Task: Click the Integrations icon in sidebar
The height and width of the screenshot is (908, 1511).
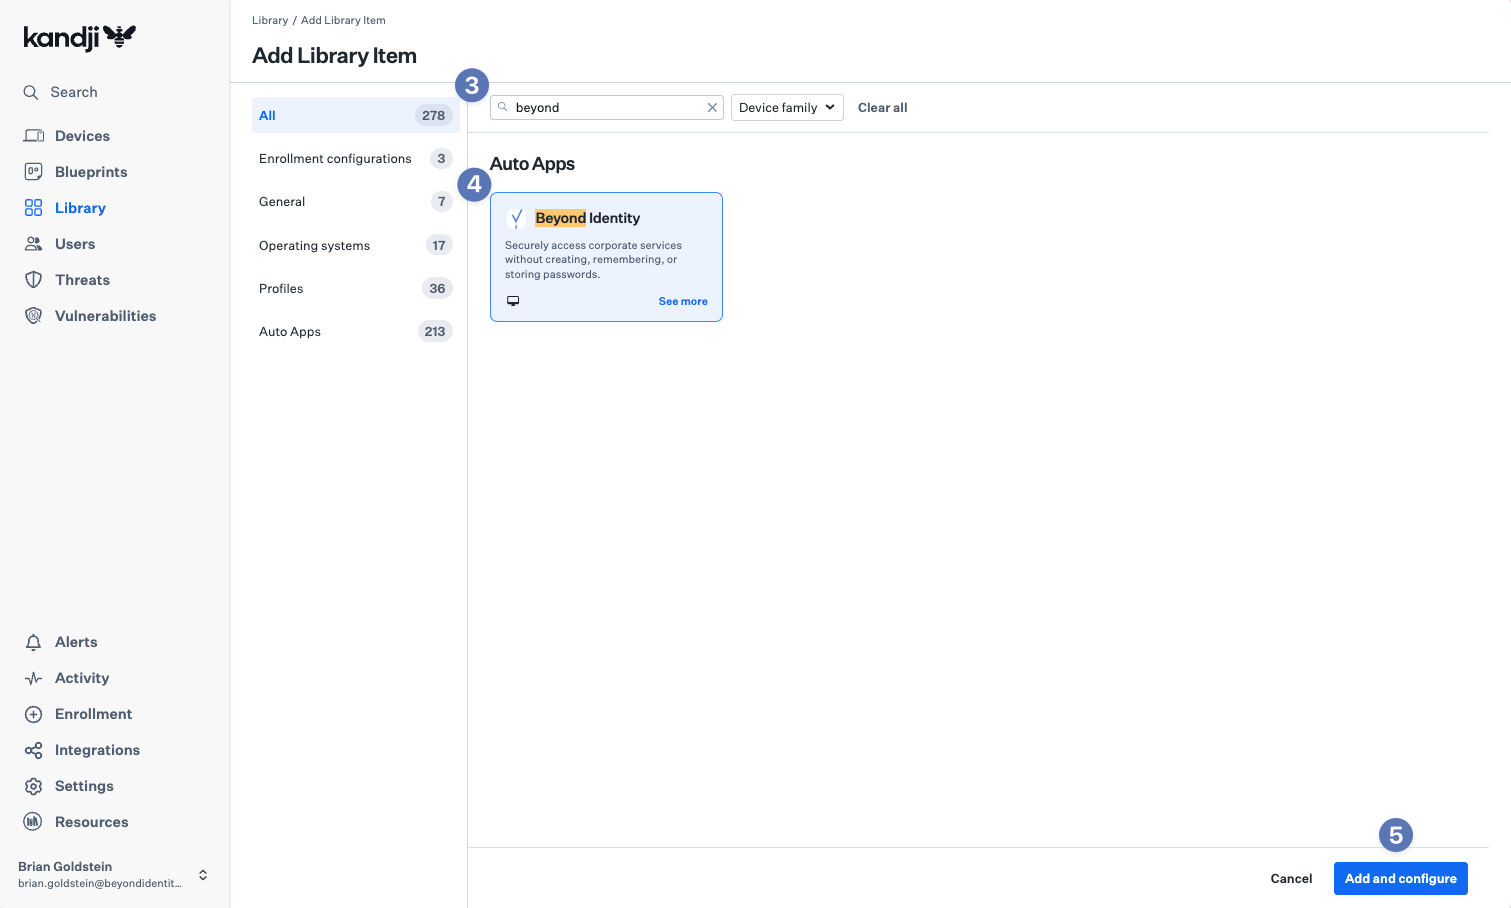Action: (x=33, y=750)
